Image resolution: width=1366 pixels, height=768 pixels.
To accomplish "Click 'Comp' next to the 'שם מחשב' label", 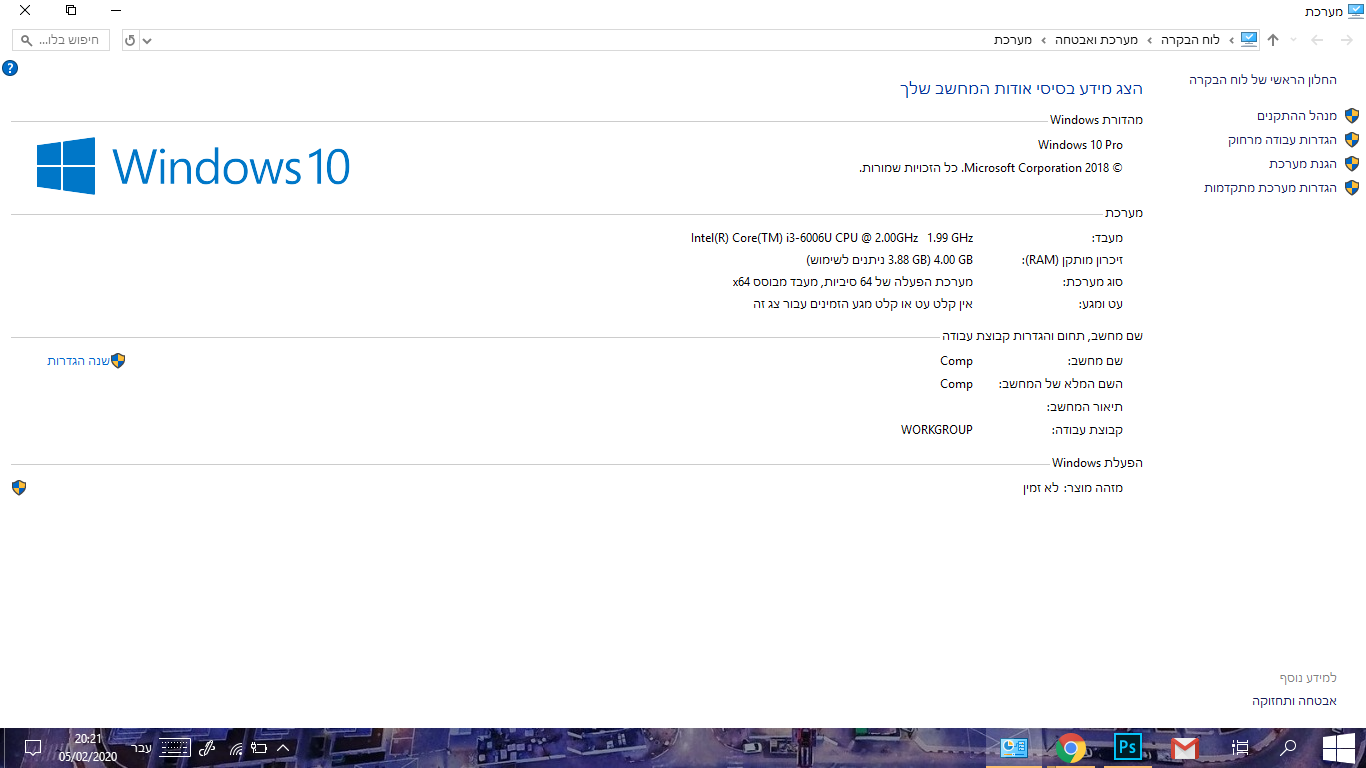I will (x=956, y=361).
